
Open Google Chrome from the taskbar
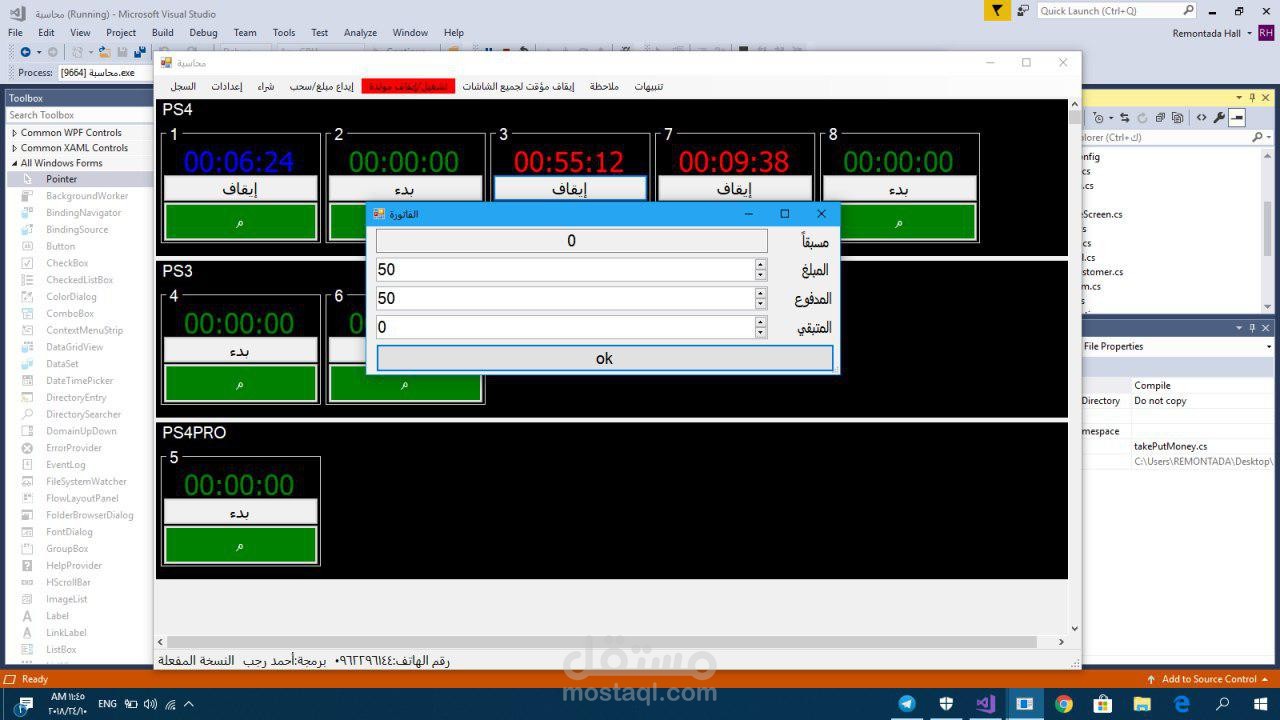(1063, 704)
